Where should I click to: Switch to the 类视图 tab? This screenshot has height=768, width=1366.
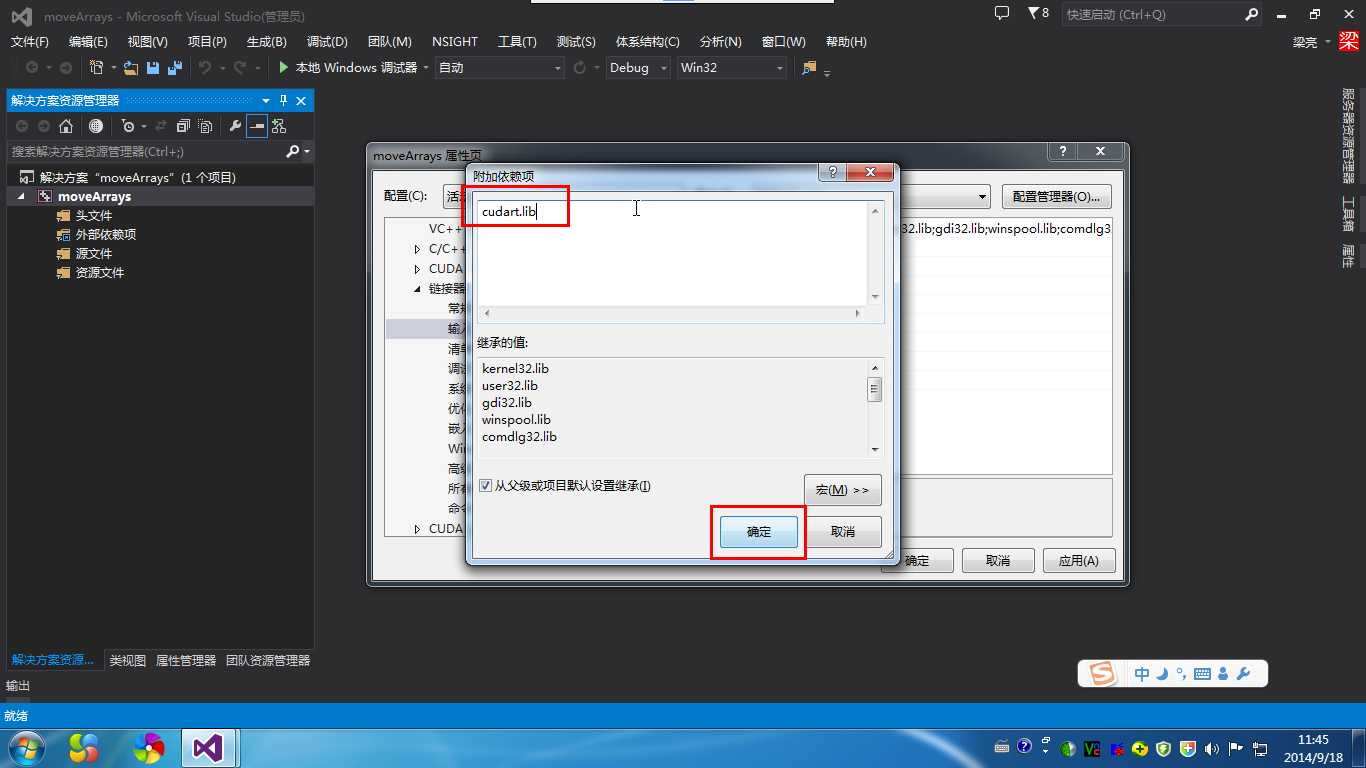[127, 660]
